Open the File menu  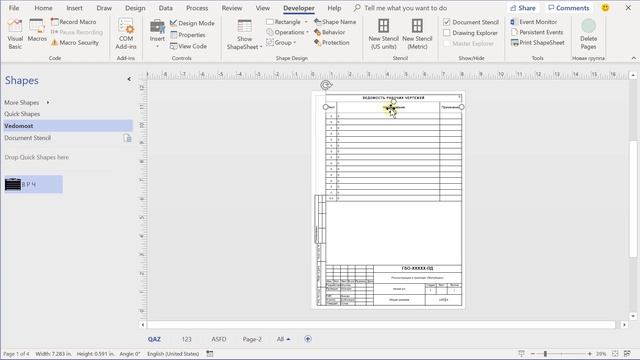pyautogui.click(x=14, y=8)
